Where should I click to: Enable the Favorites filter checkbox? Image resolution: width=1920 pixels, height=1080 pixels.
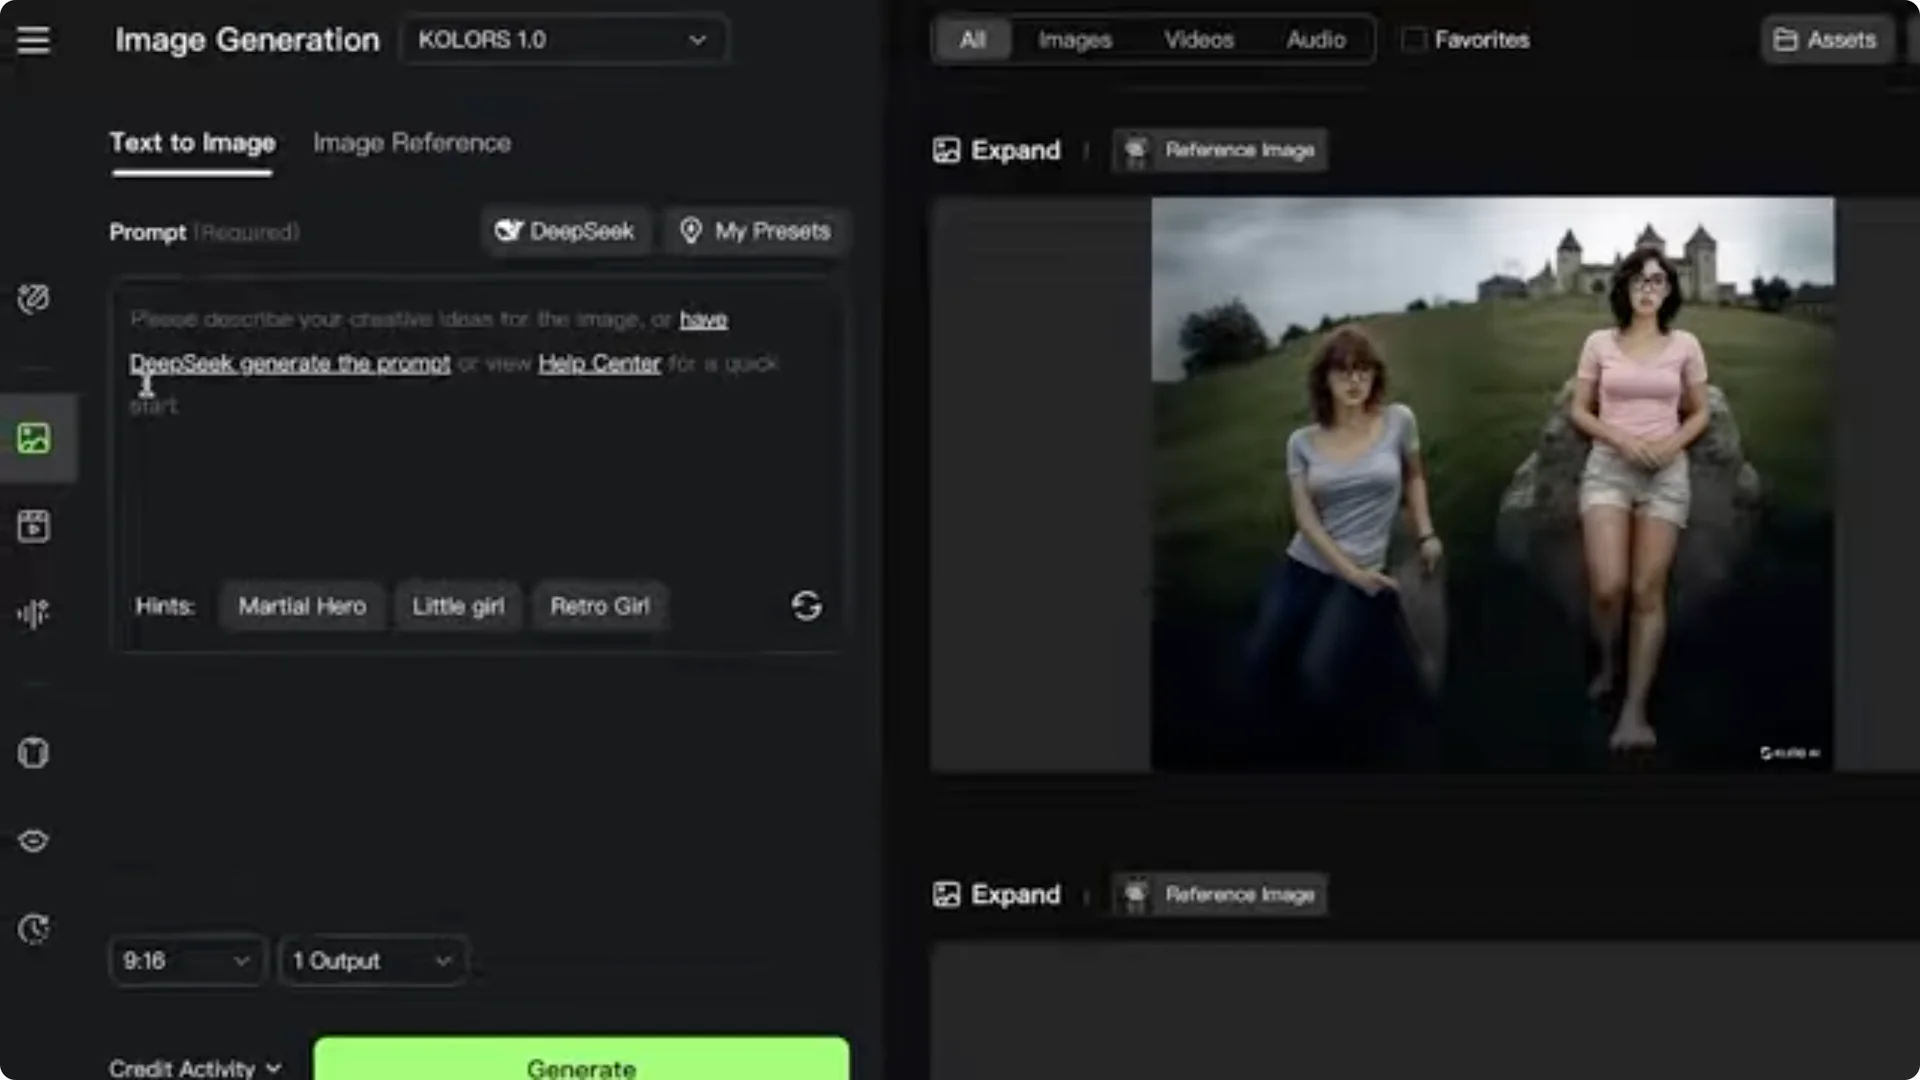pos(1414,39)
